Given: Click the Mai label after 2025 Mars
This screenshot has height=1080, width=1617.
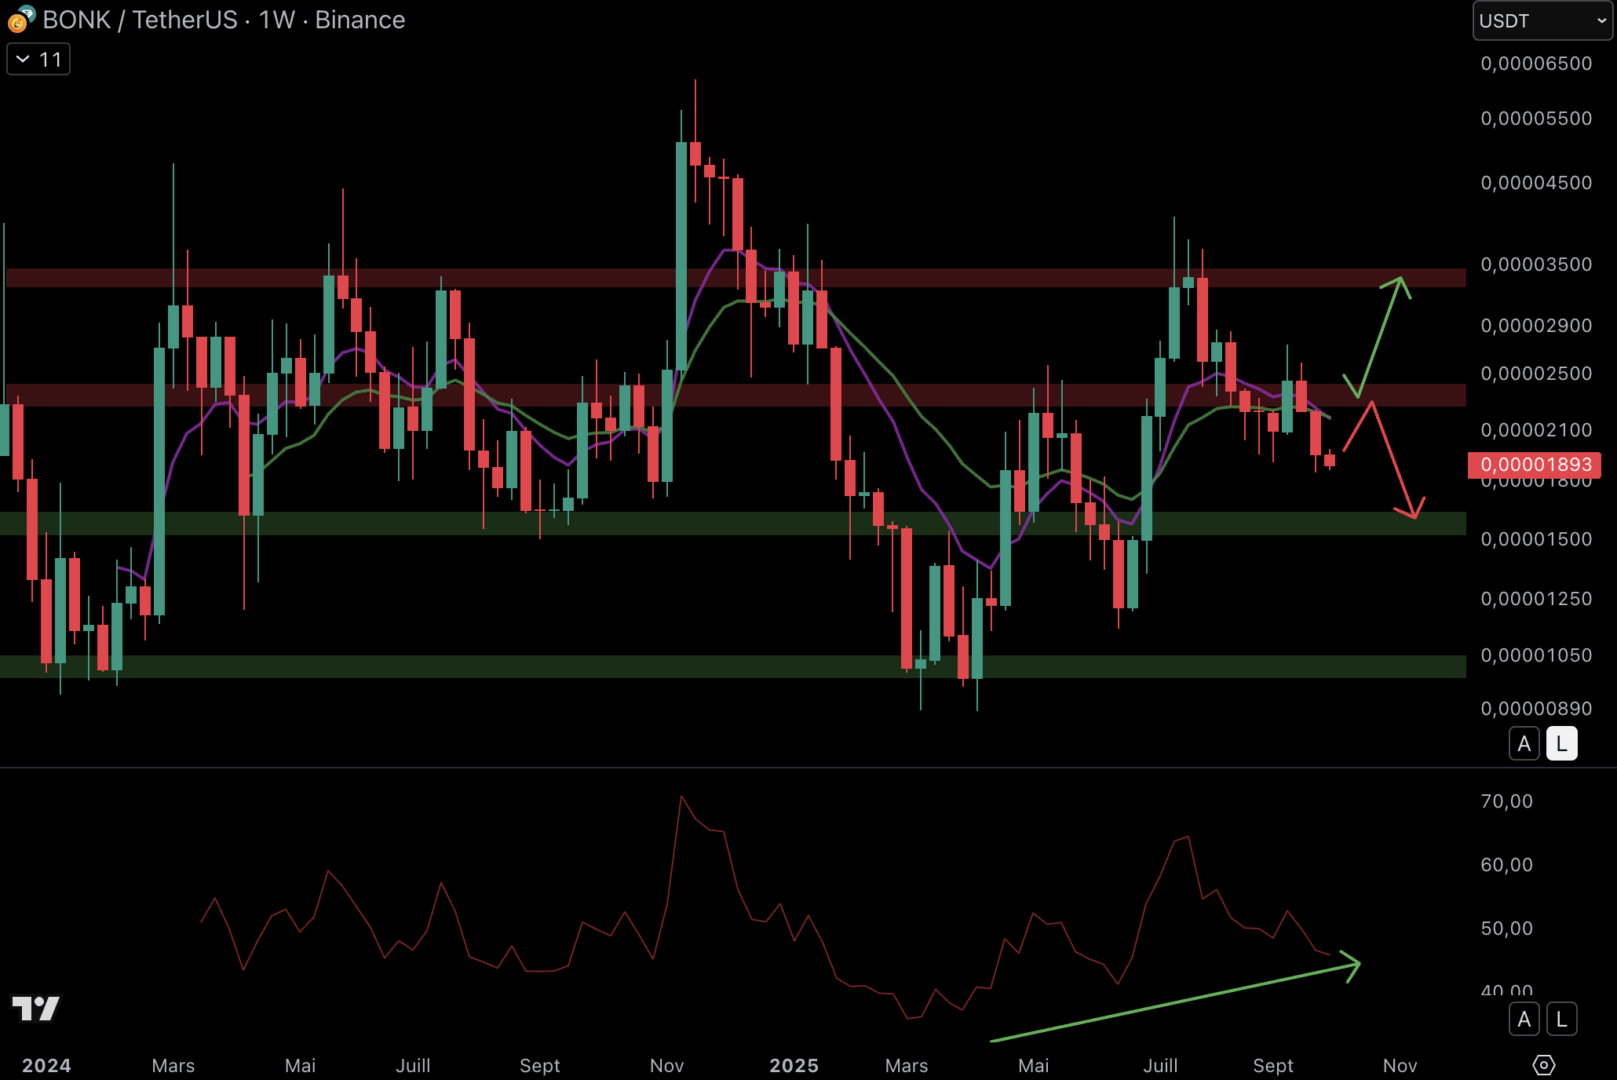Looking at the screenshot, I should point(1033,1066).
